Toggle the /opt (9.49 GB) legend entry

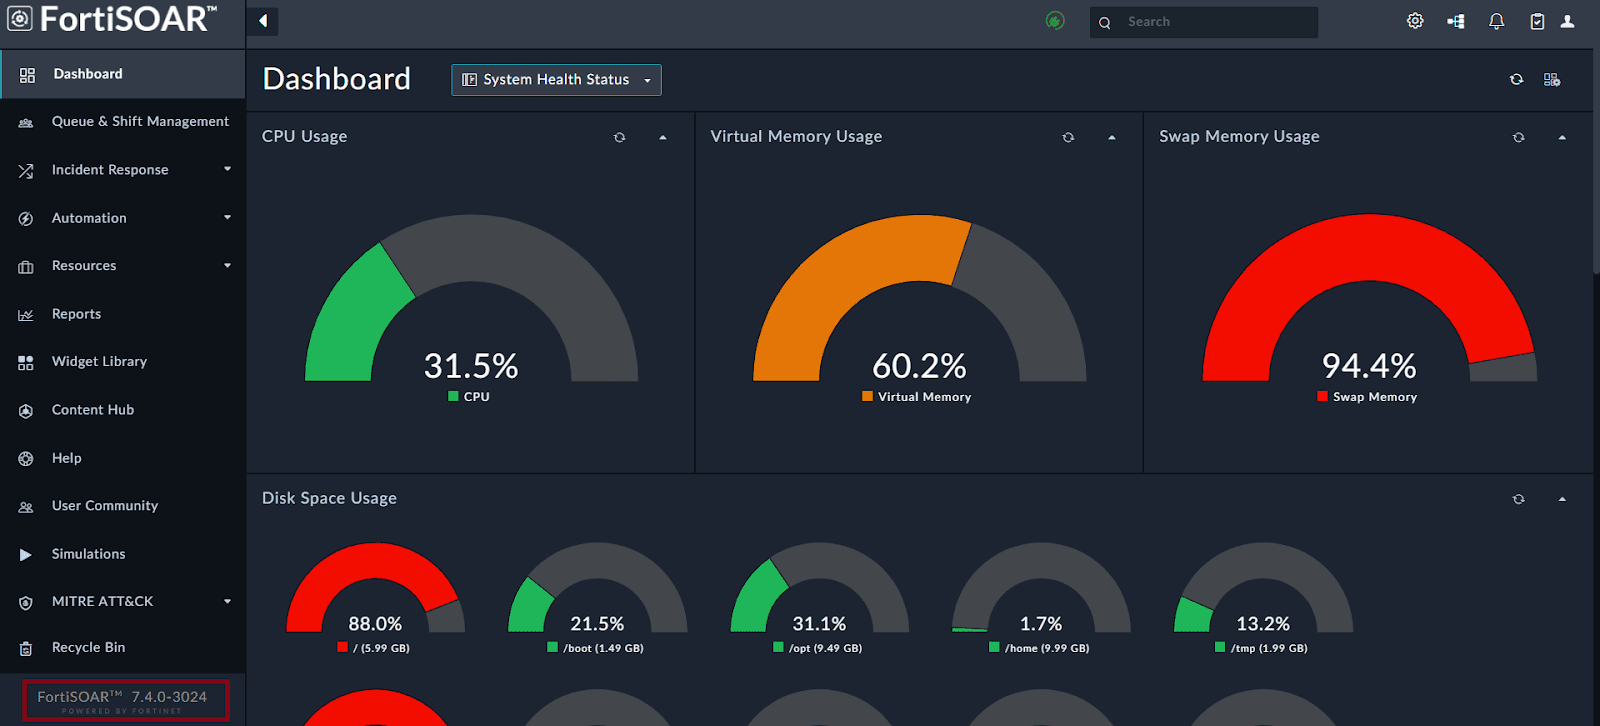[818, 648]
